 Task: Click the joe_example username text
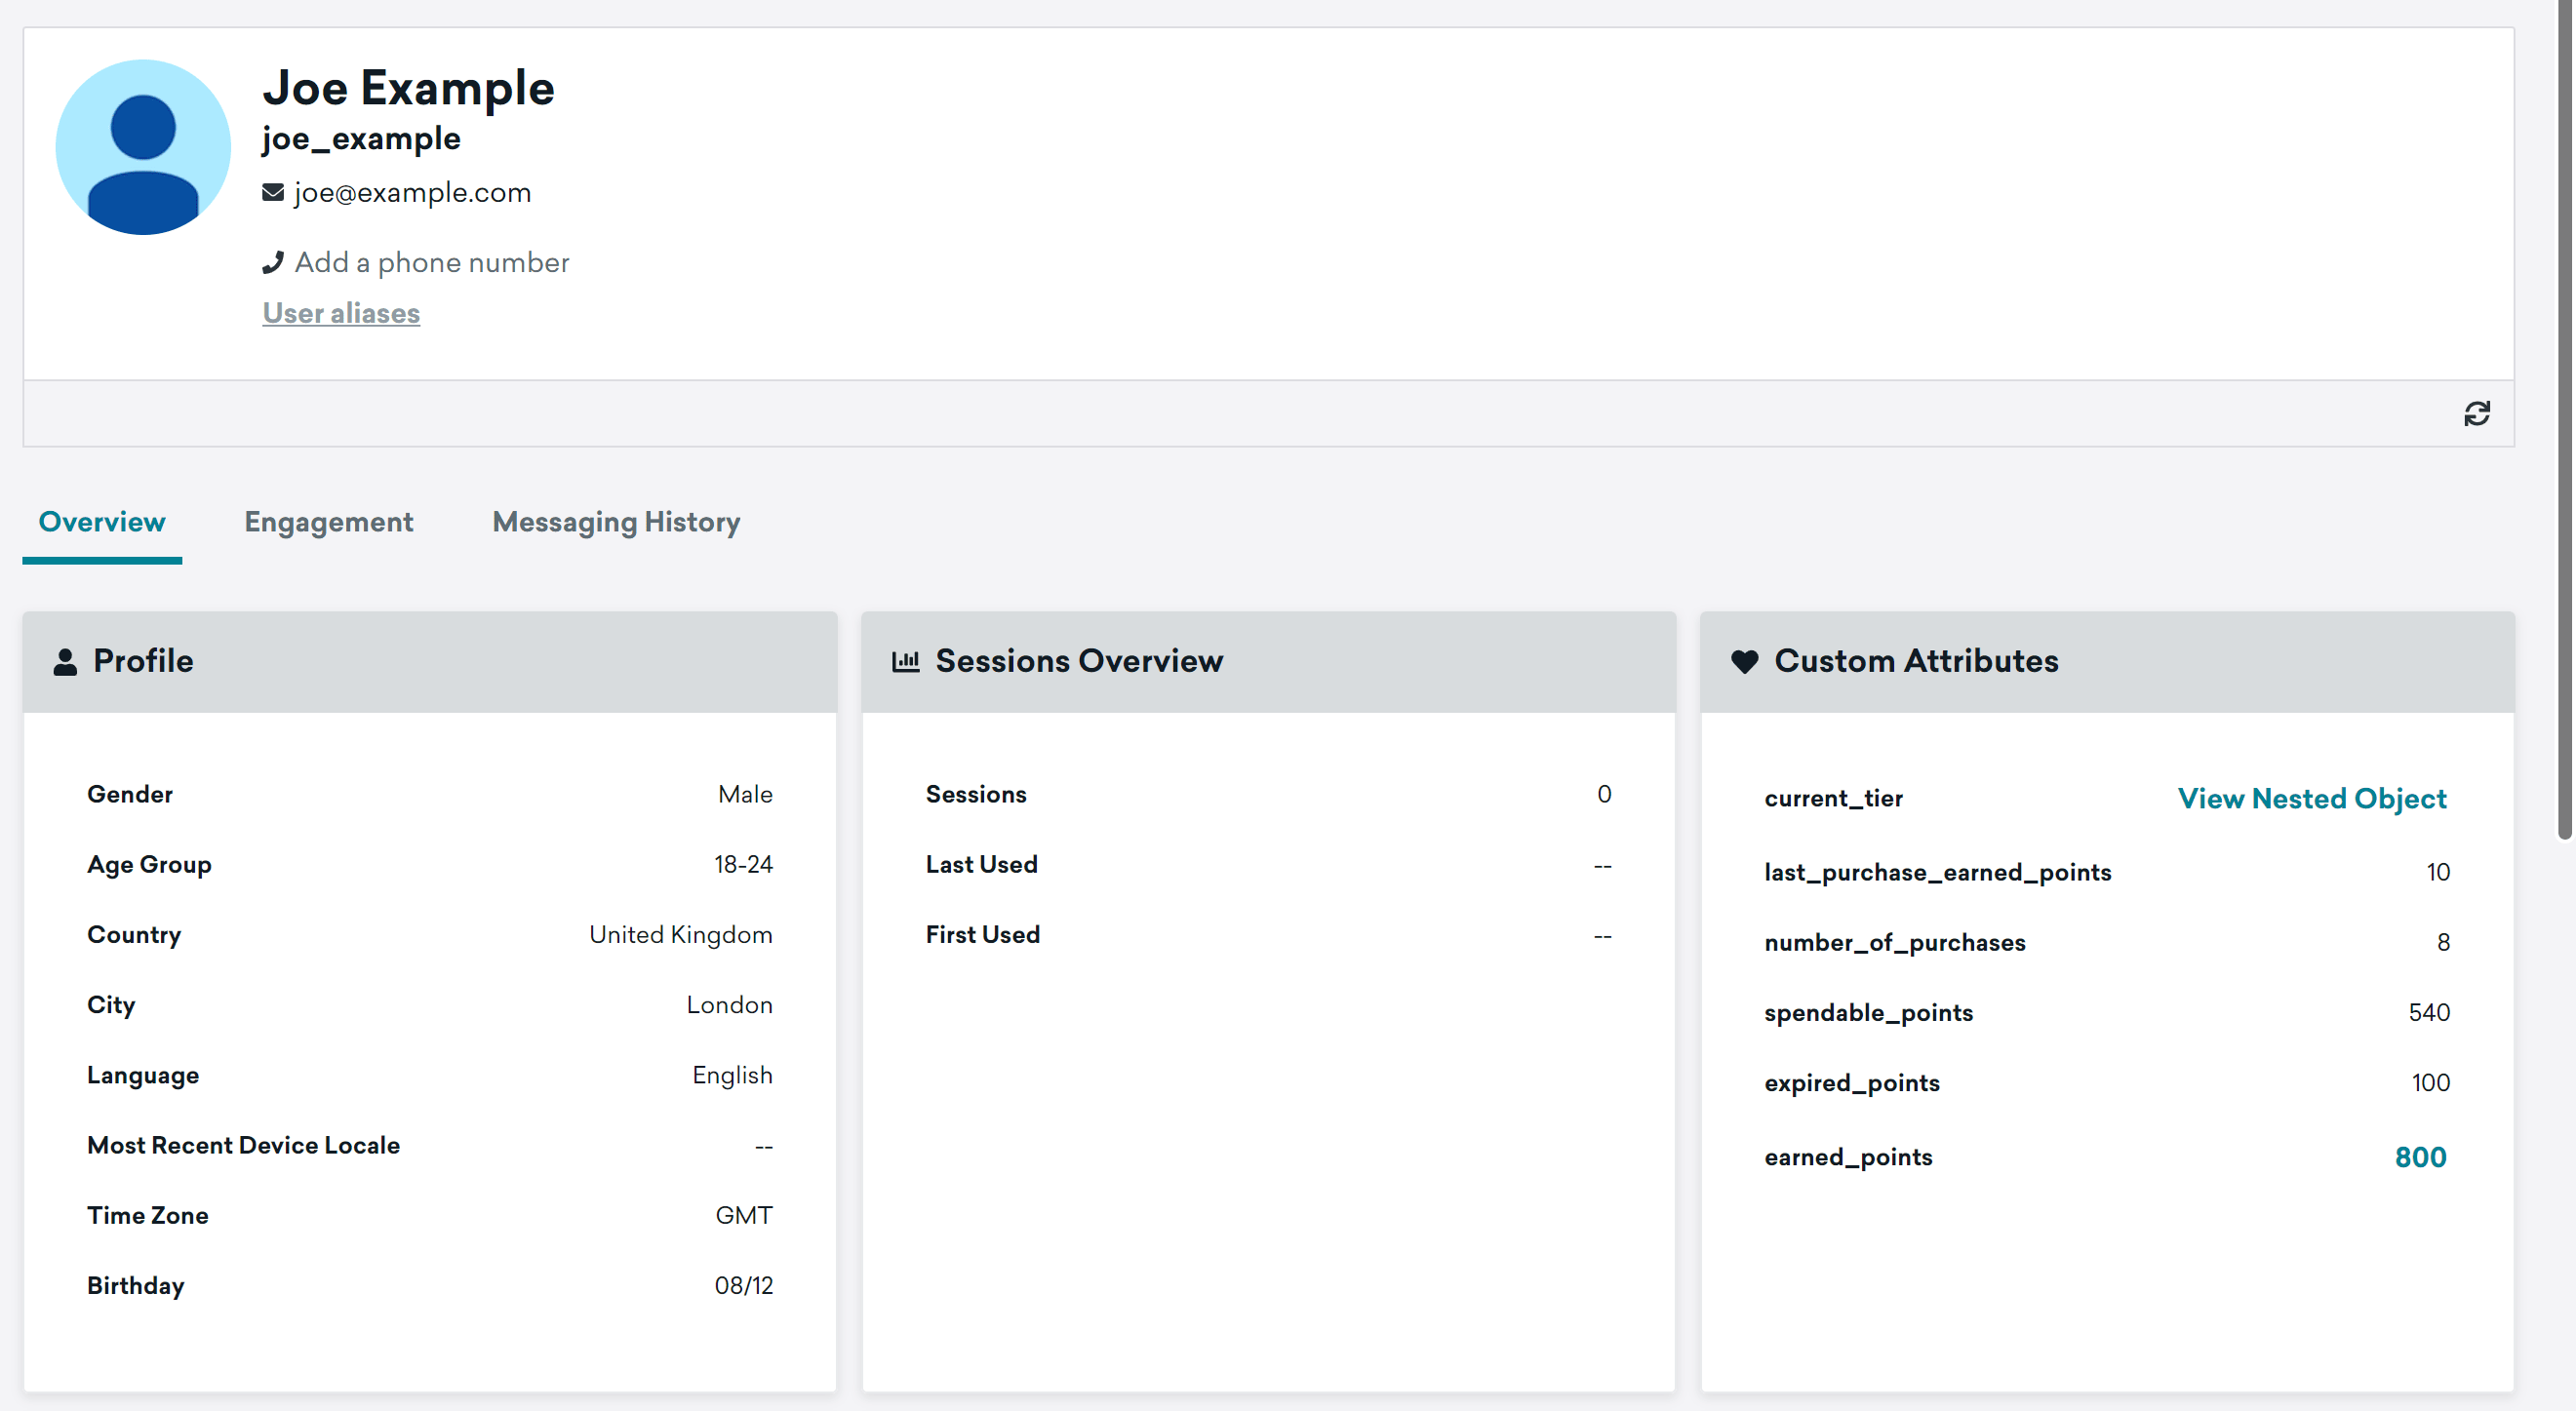361,139
